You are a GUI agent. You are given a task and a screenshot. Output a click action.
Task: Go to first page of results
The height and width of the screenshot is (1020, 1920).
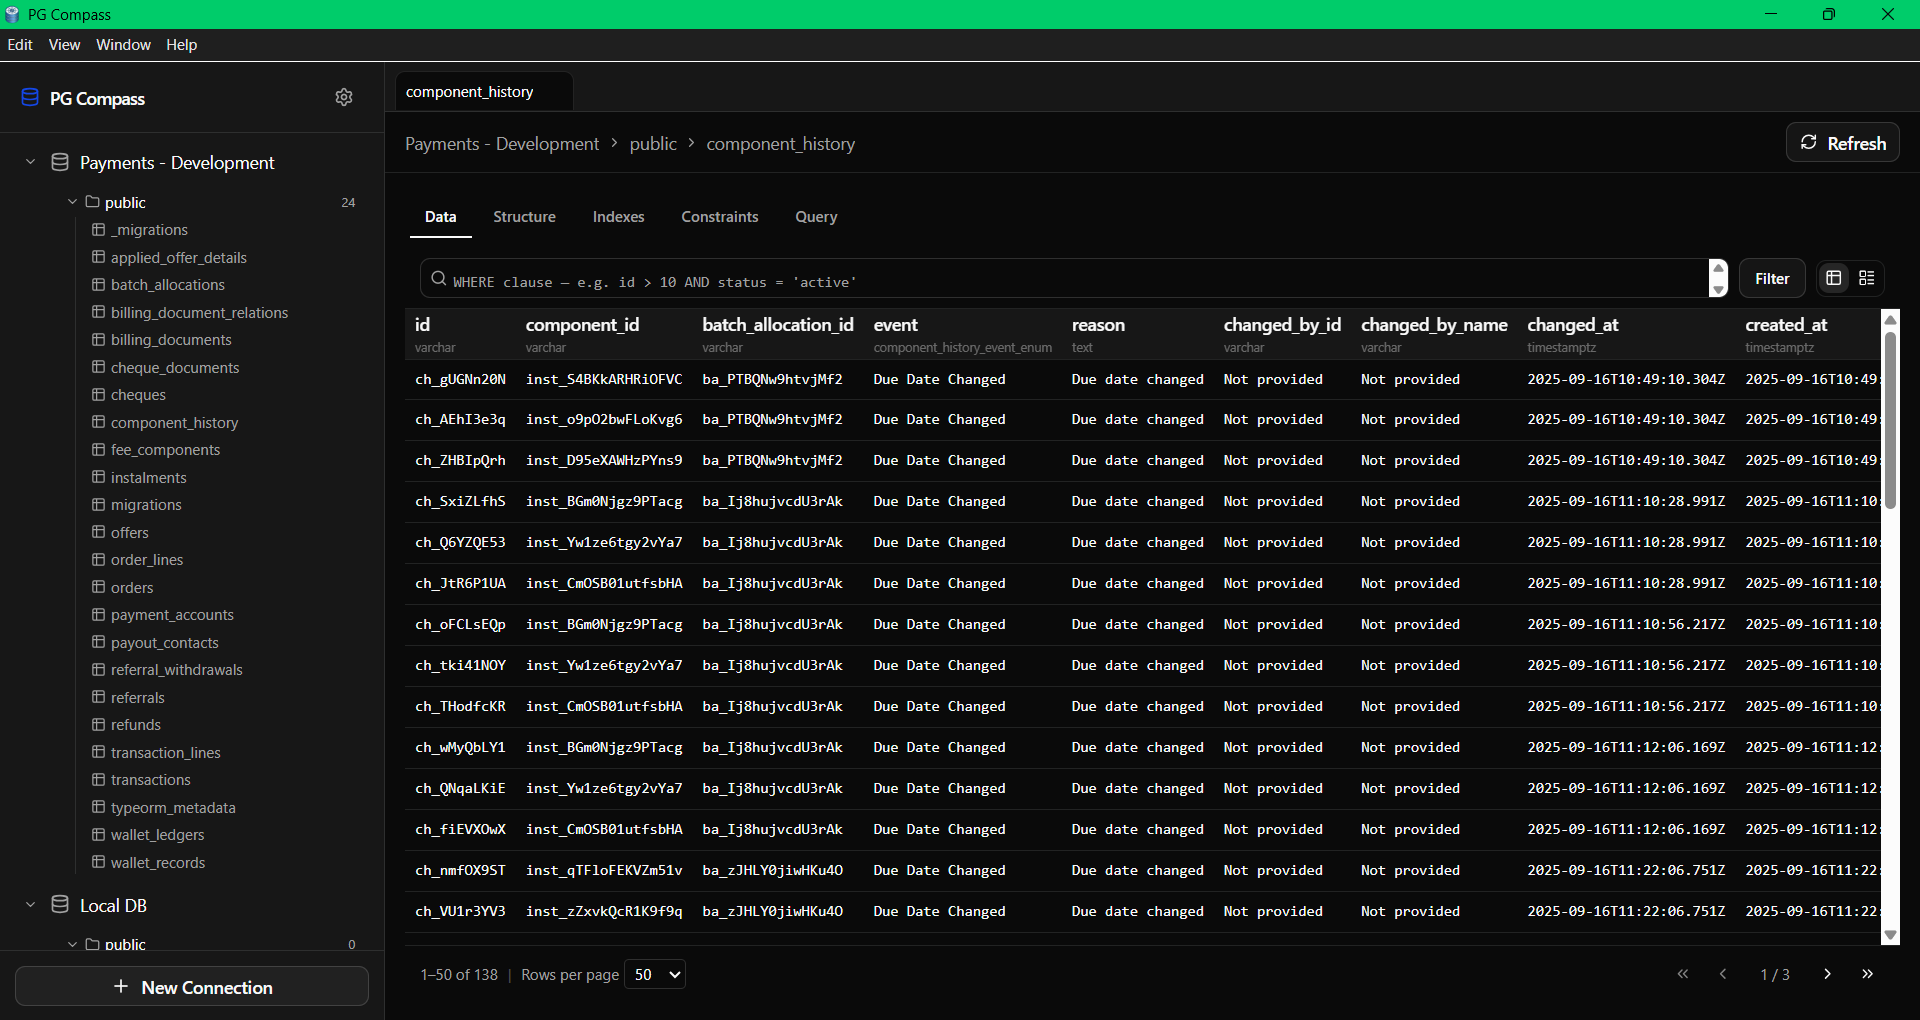tap(1683, 974)
